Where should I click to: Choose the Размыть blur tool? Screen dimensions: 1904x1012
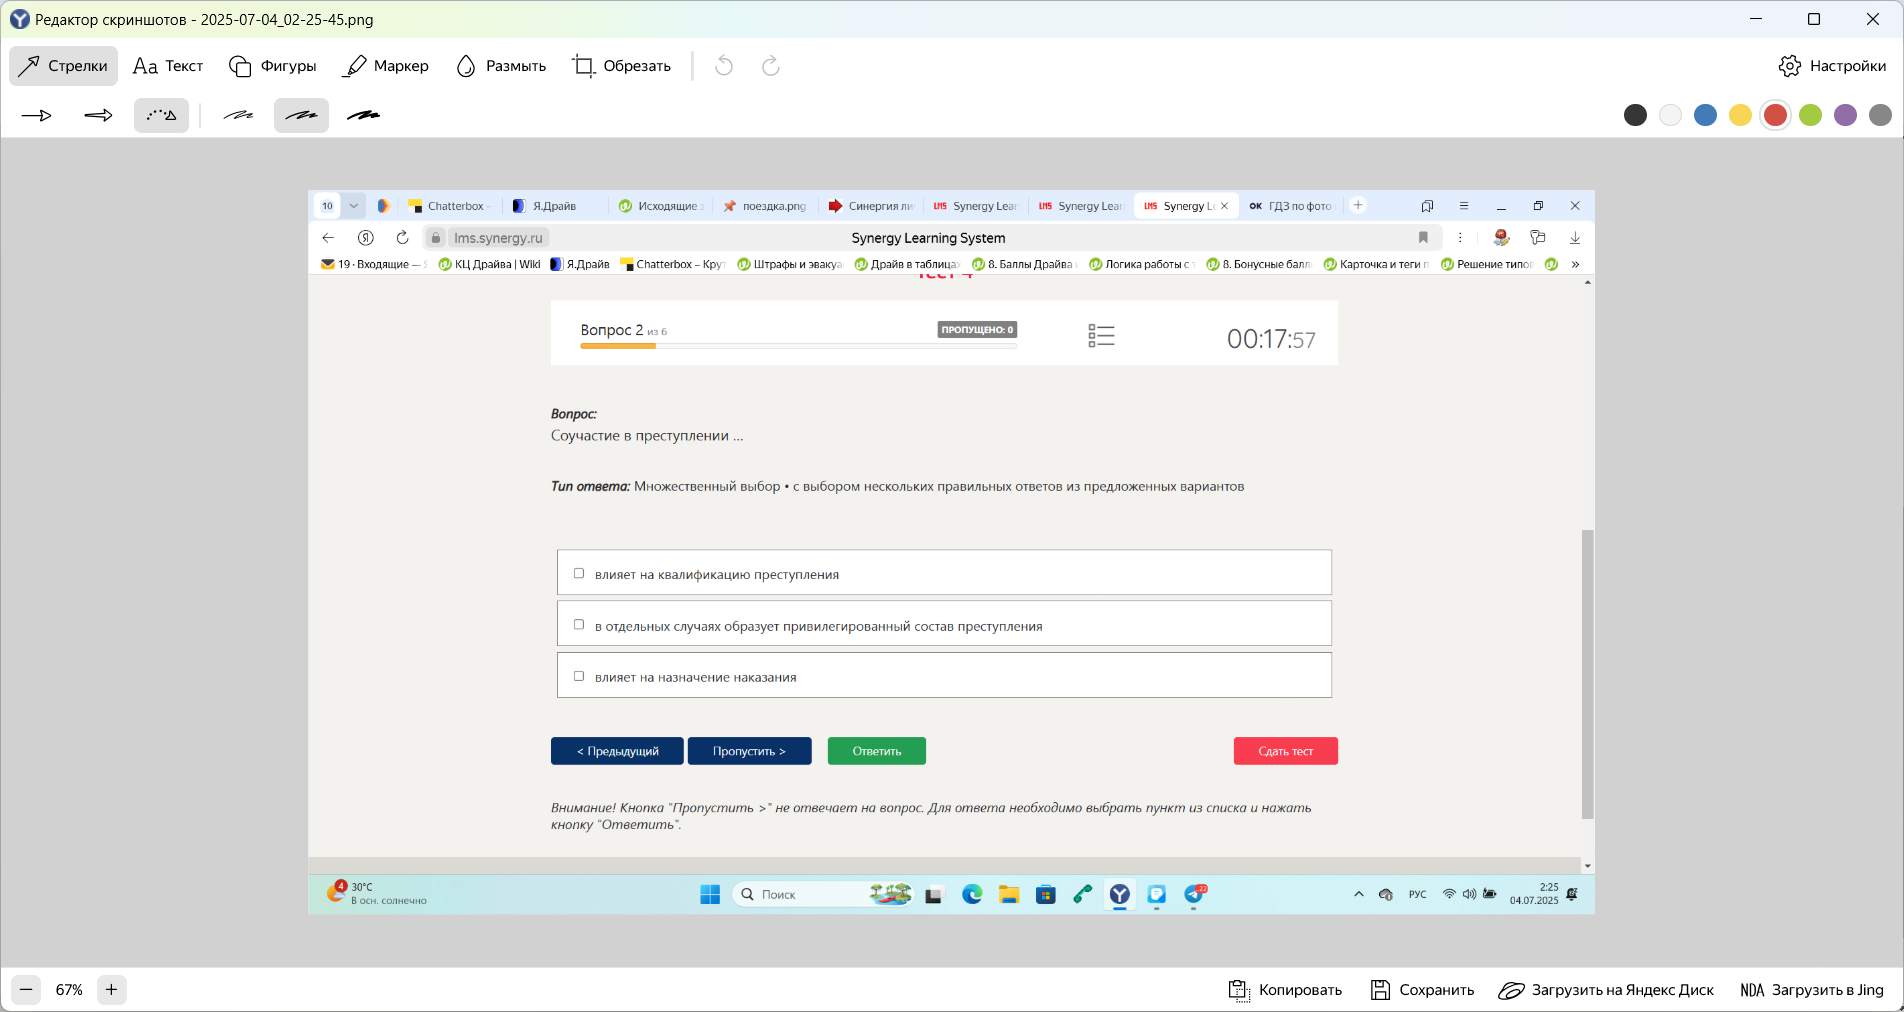pyautogui.click(x=501, y=66)
